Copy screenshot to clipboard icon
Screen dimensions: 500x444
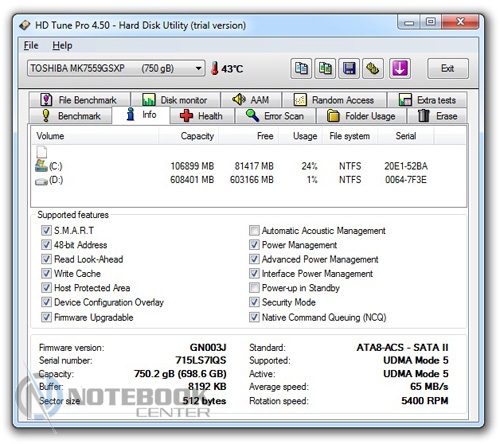(x=325, y=69)
